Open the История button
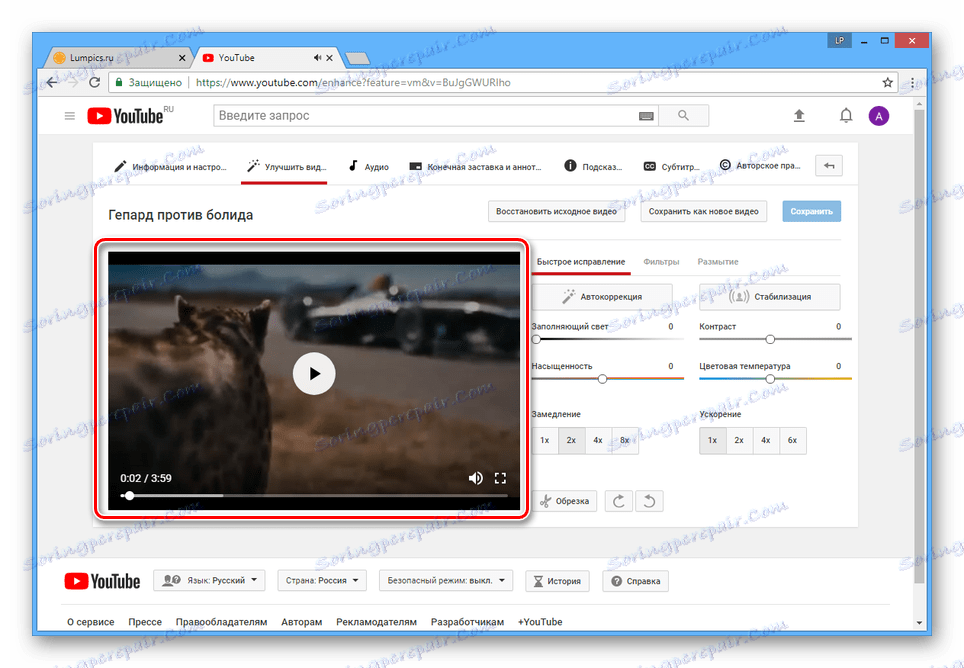Screen dimensions: 964x668 (x=557, y=581)
